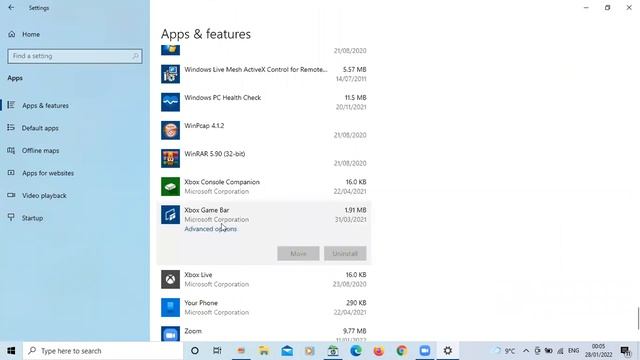Open Default apps section
Viewport: 640px width, 360px height.
click(x=40, y=128)
